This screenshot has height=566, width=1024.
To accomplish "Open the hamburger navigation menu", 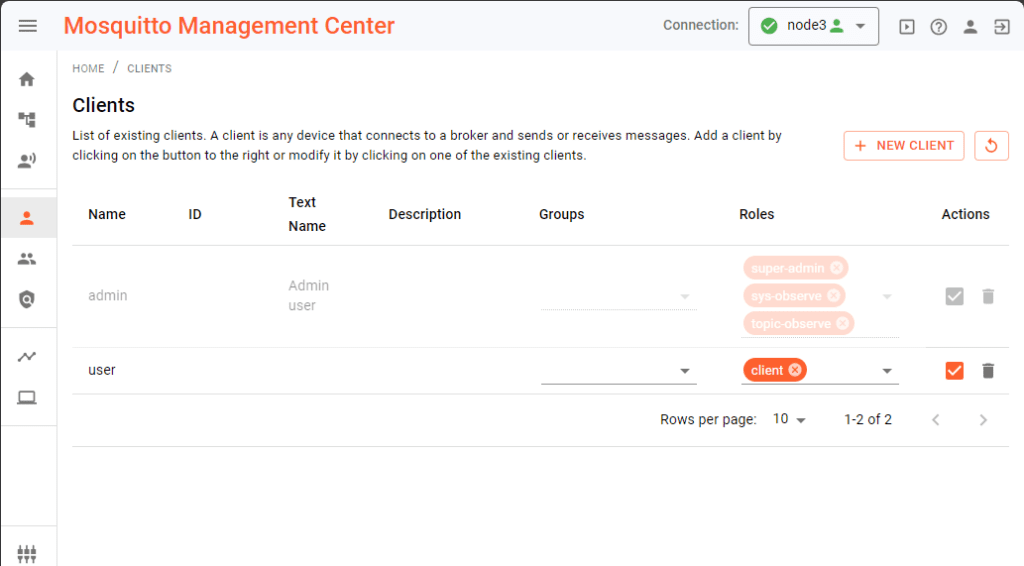I will point(27,26).
